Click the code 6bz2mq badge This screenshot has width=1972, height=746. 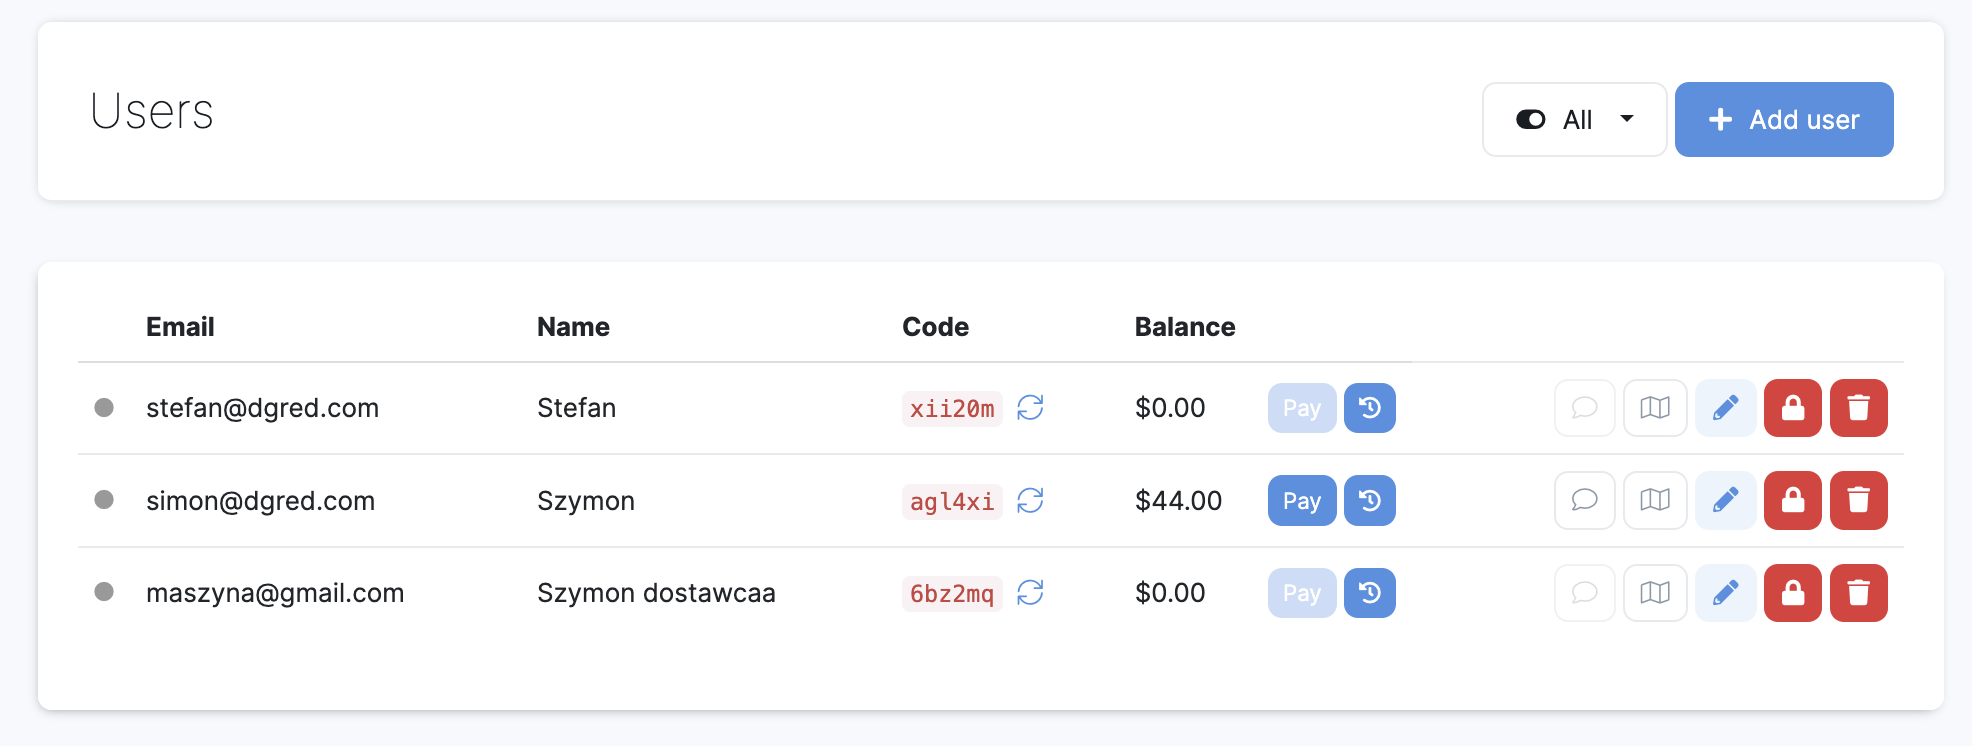pos(951,594)
